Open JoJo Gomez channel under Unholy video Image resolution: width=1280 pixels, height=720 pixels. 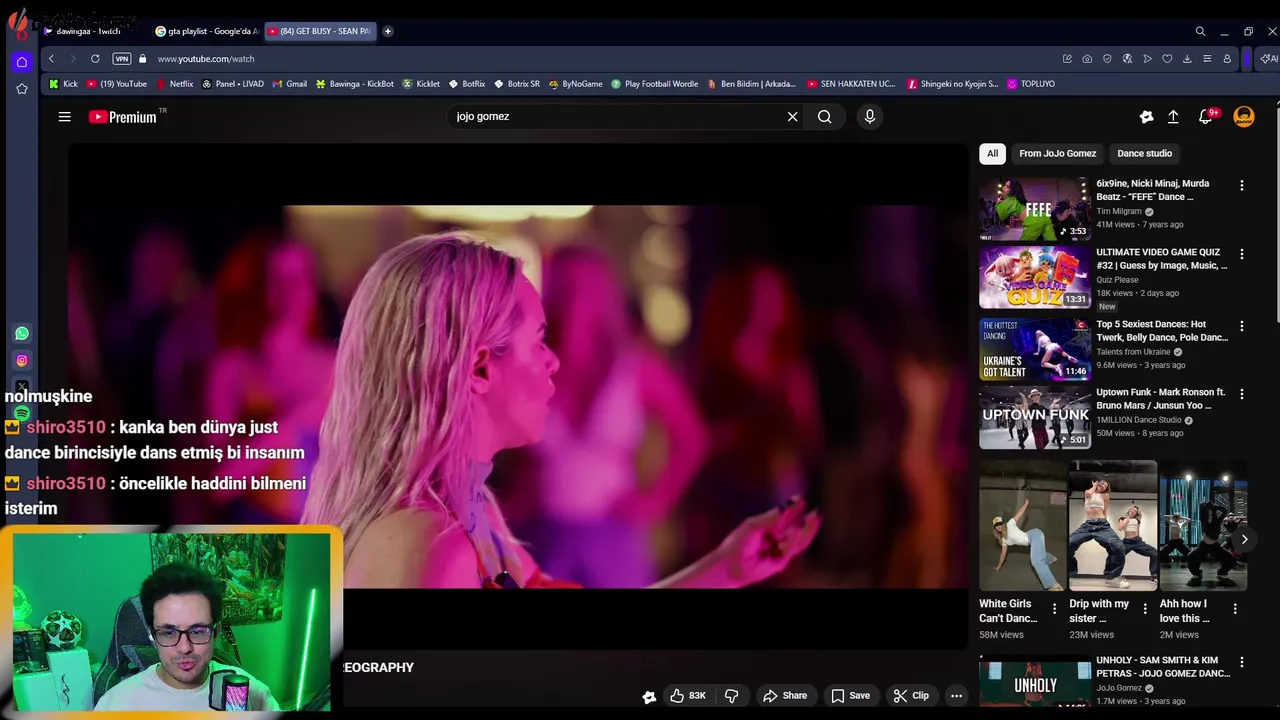click(x=1118, y=688)
